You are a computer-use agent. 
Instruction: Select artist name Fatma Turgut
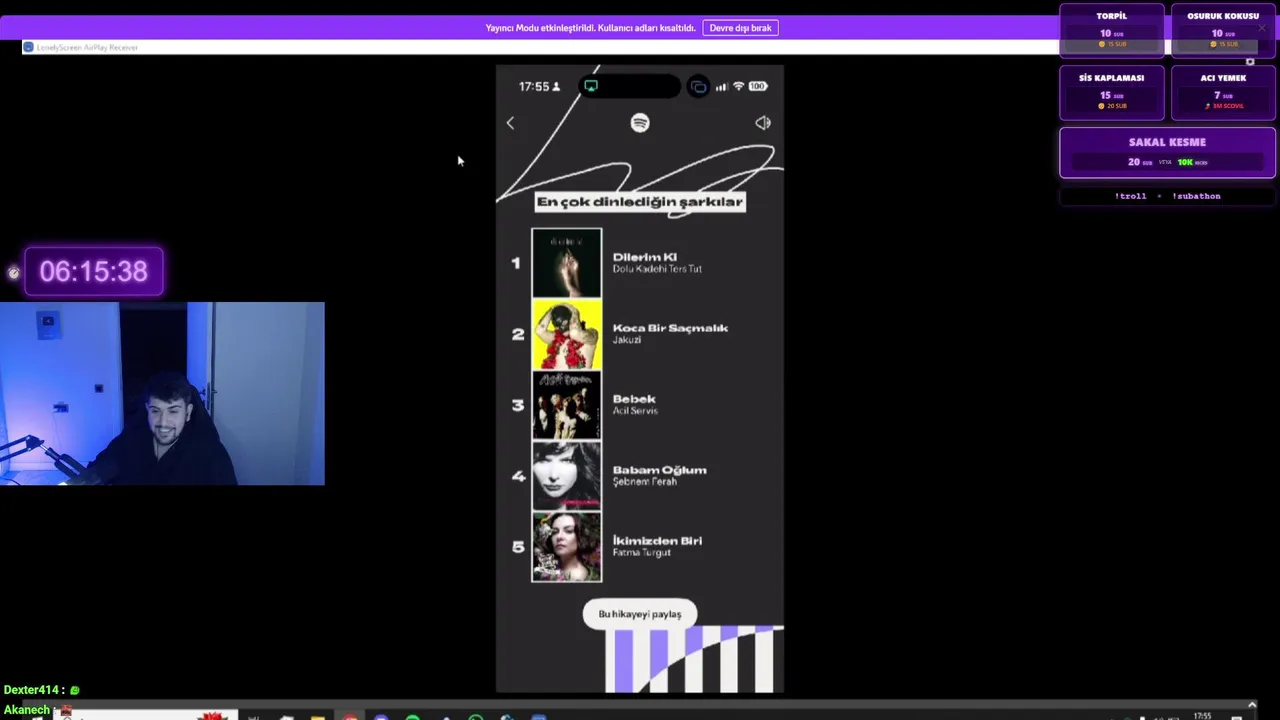click(x=641, y=553)
